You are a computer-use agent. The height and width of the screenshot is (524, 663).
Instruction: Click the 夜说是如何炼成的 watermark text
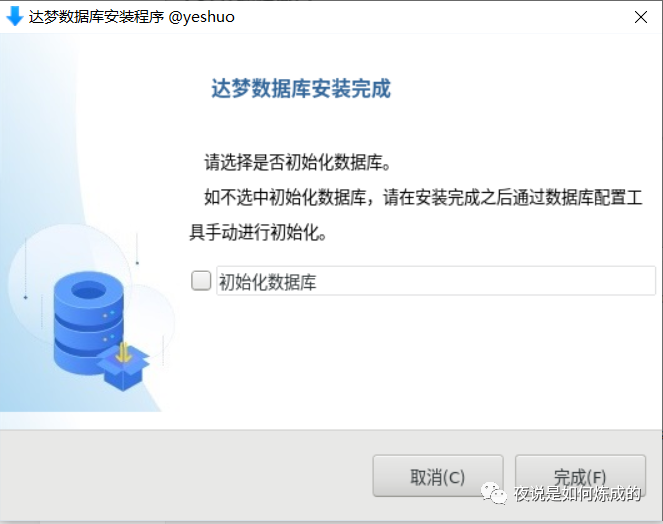(578, 494)
